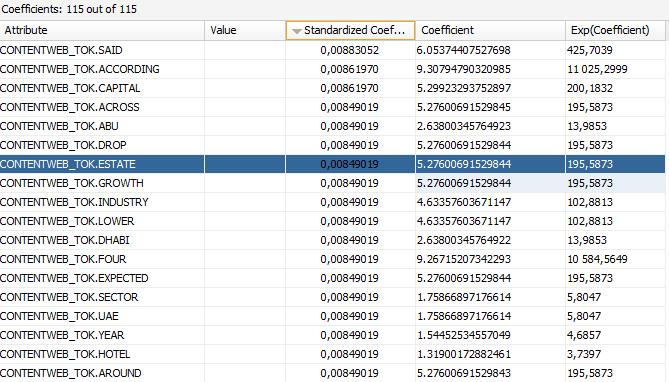Select row CONTENTWEB_TOK.ACCORDING
Viewport: 669px width, 382px height.
click(x=332, y=69)
